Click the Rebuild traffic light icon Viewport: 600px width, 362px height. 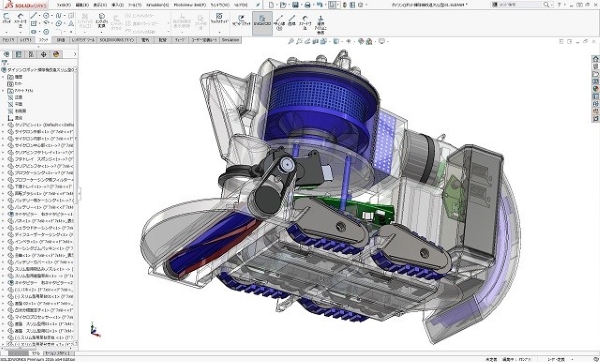tap(344, 5)
